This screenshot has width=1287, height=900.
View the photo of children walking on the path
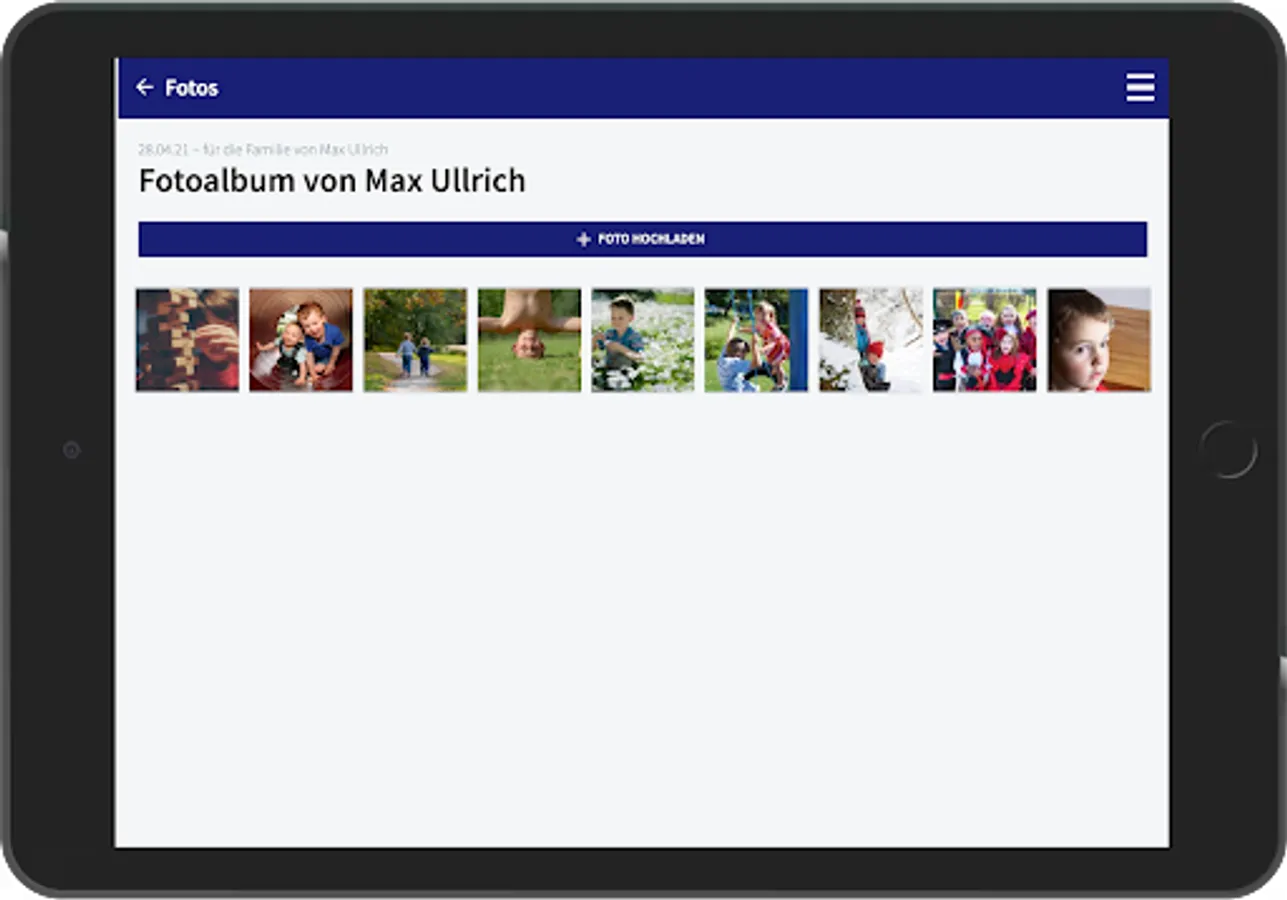coord(415,340)
